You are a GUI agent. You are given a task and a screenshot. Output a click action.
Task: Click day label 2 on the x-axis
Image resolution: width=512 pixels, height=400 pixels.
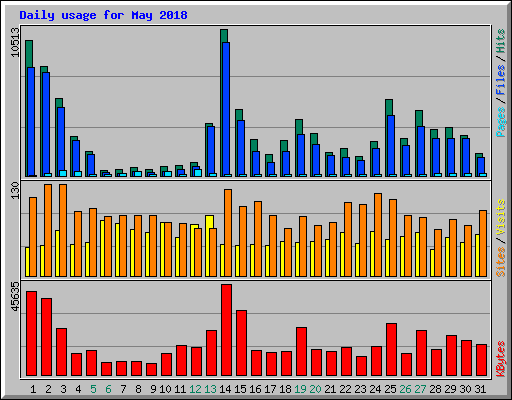point(48,389)
